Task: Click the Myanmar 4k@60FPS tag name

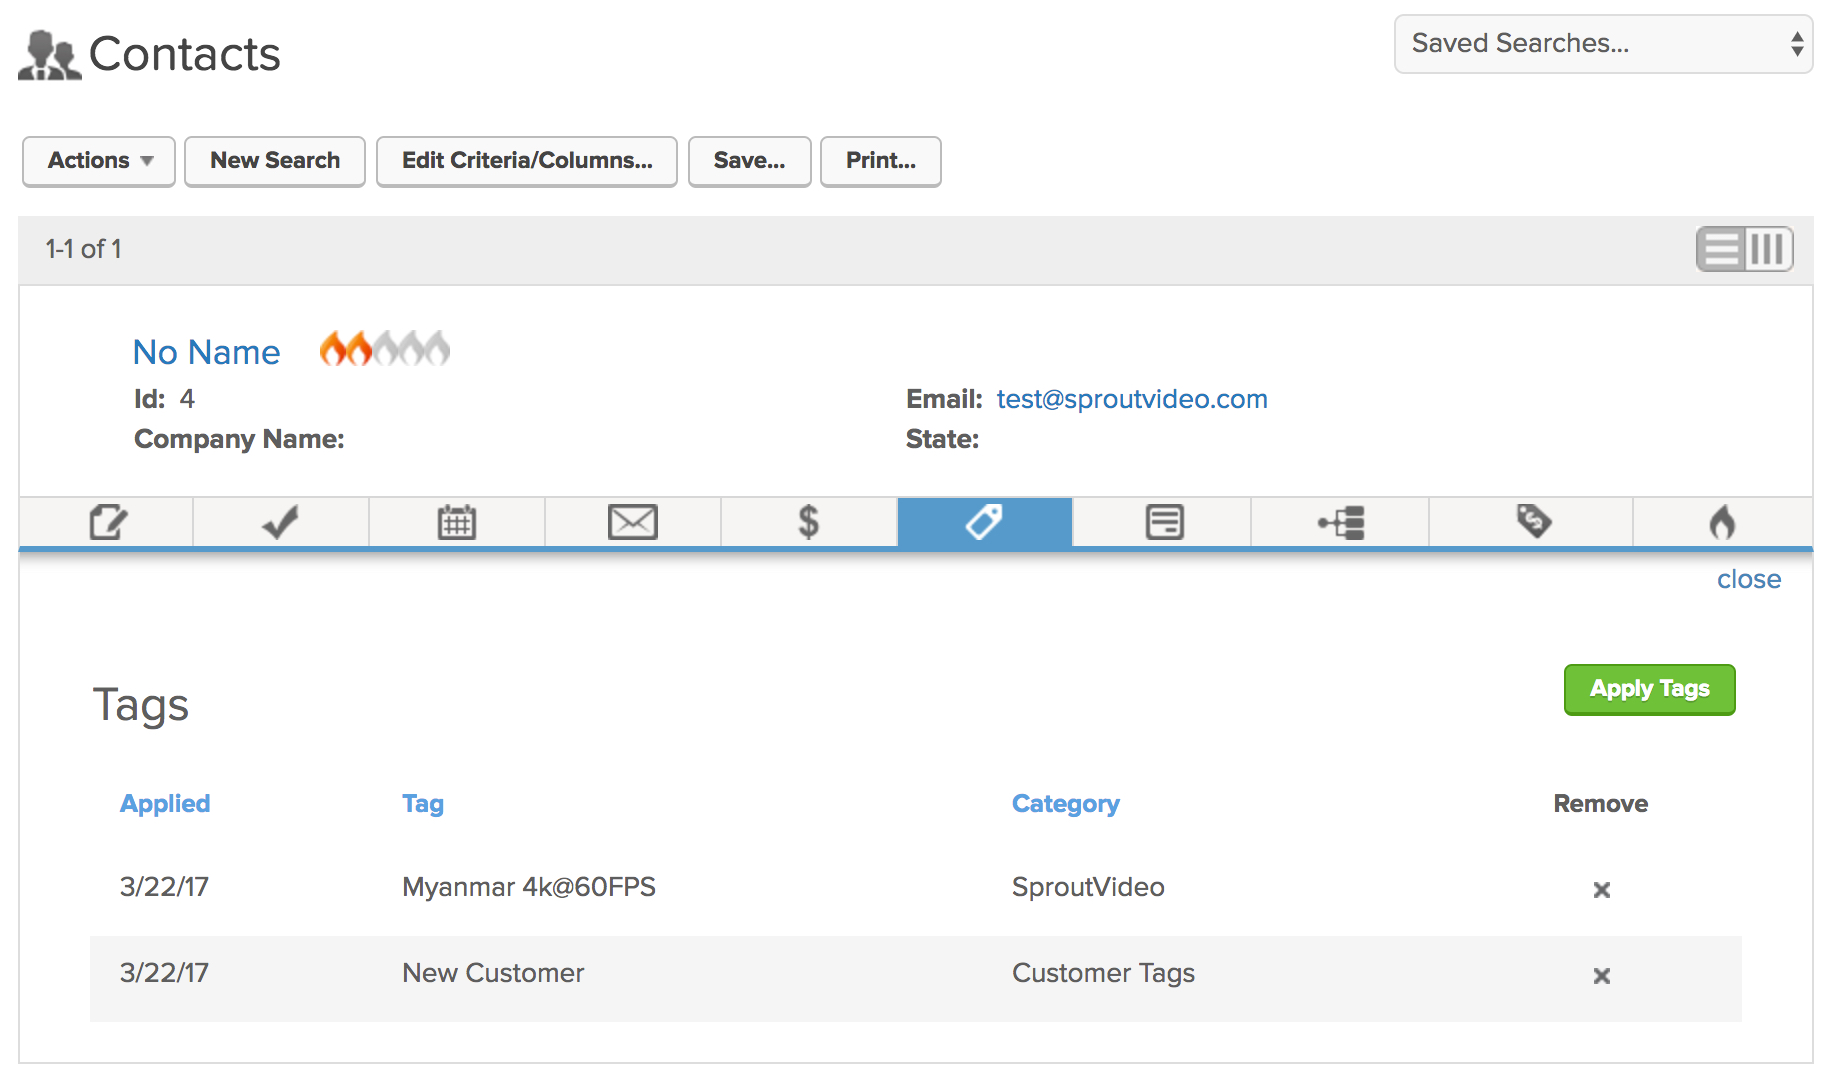Action: pos(529,887)
